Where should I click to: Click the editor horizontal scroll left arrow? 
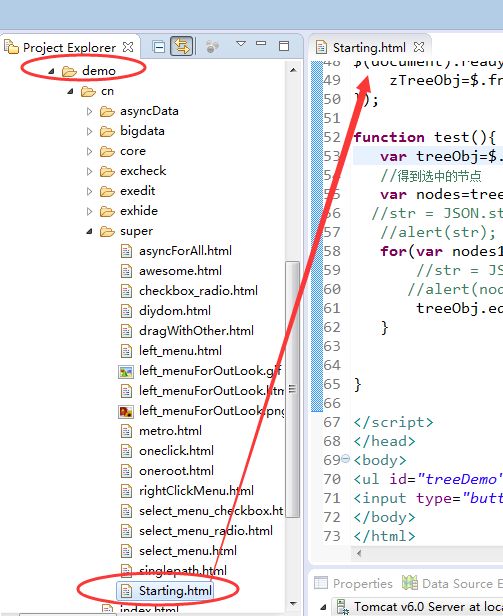click(358, 554)
